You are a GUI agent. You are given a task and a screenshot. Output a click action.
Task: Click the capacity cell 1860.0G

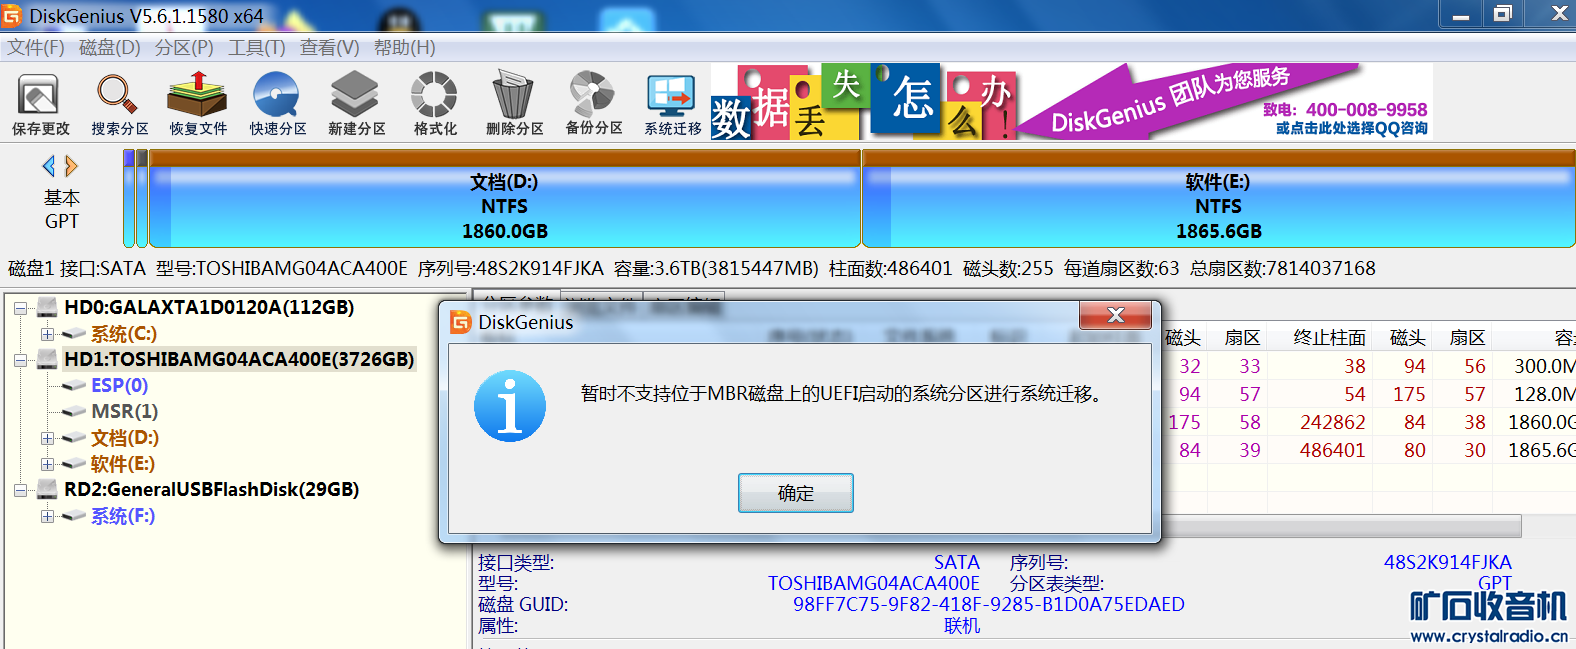(x=1541, y=422)
